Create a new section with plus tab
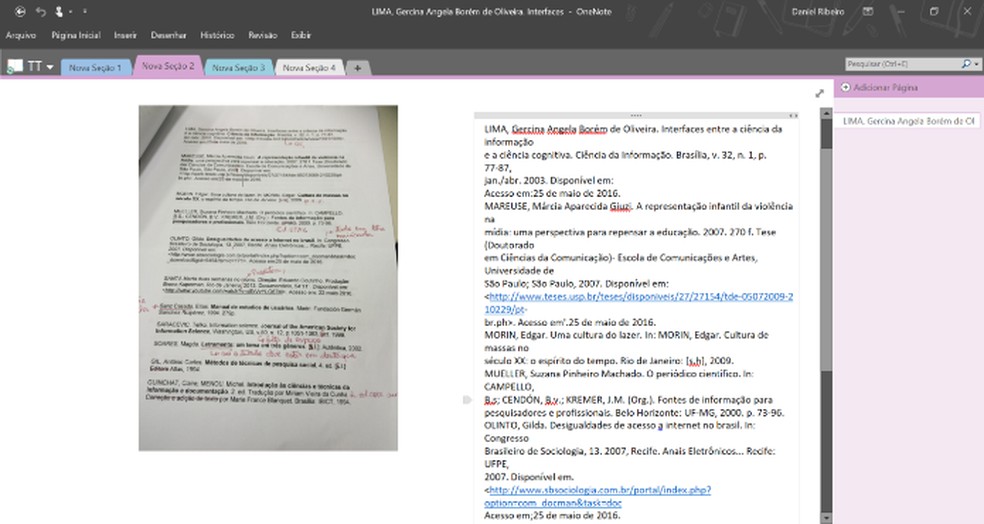 point(357,67)
